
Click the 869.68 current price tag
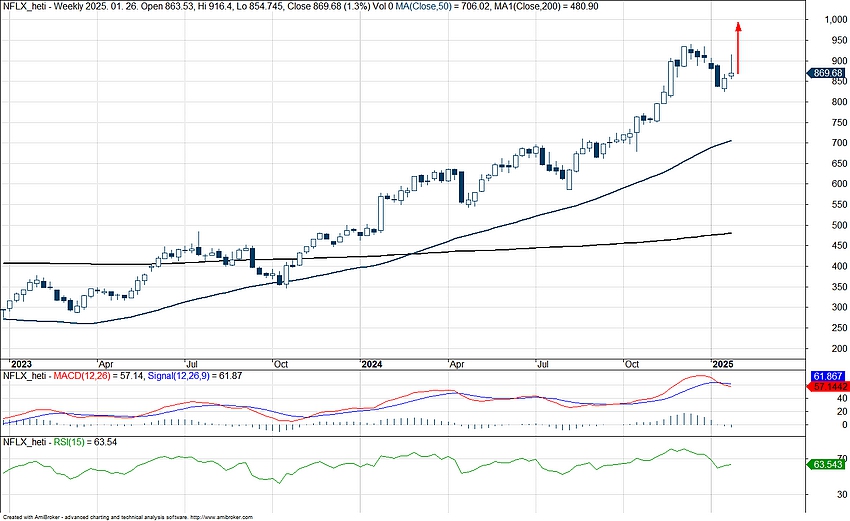coord(826,73)
